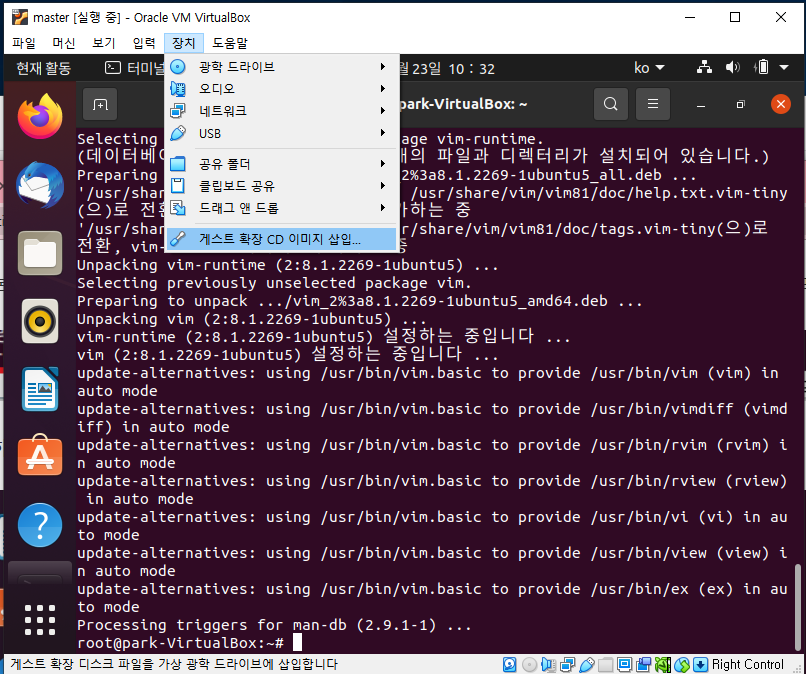
Task: Click the shared folders status bar icon
Action: (606, 665)
